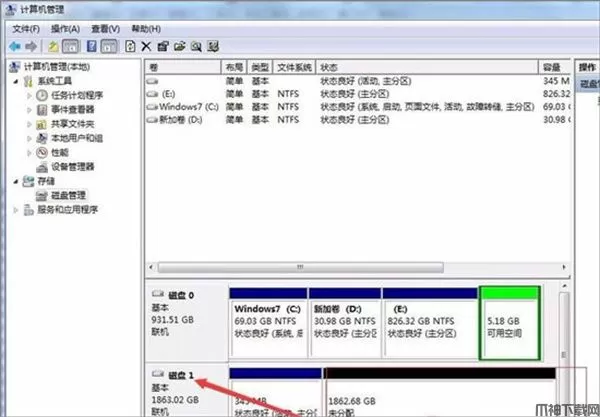600x417 pixels.
Task: Select the 1862.68 GB 未分配 block
Action: (x=440, y=392)
